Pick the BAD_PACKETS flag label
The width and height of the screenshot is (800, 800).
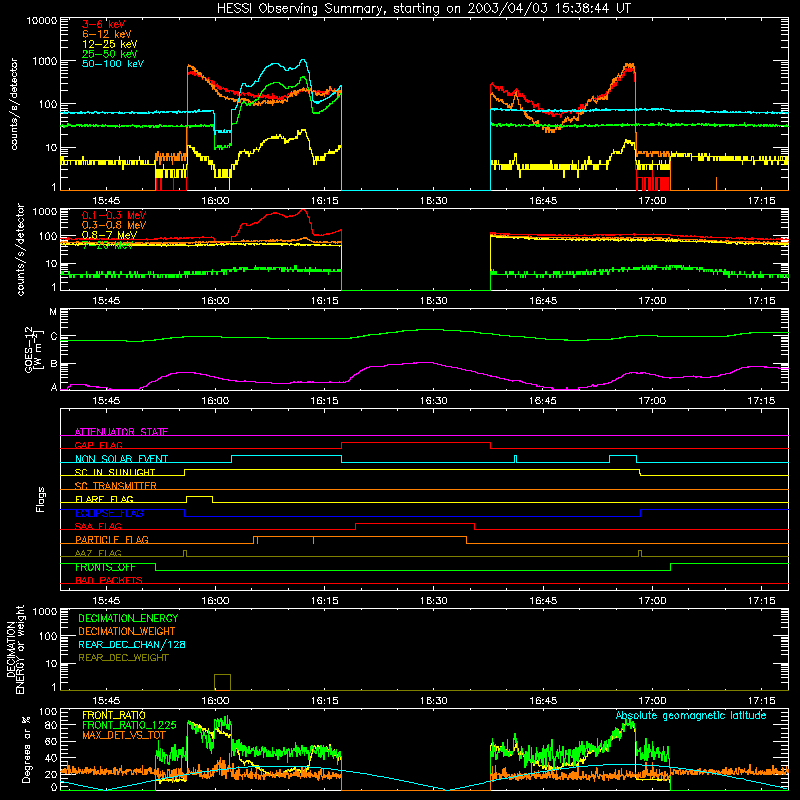109,580
